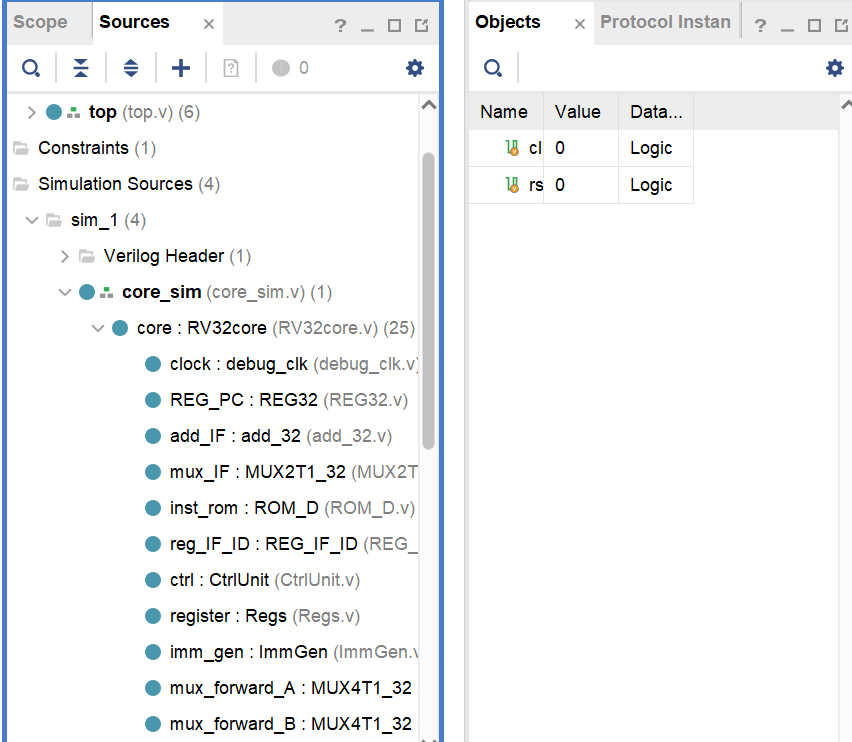Open Sources panel settings gear
This screenshot has width=852, height=742.
click(x=414, y=68)
